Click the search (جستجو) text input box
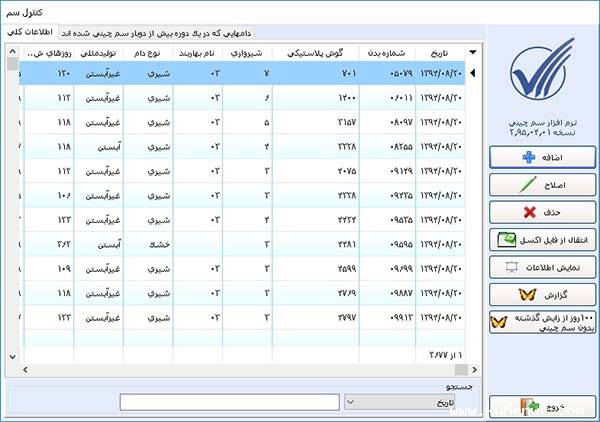Screen dimensions: 600x422 (x=228, y=402)
